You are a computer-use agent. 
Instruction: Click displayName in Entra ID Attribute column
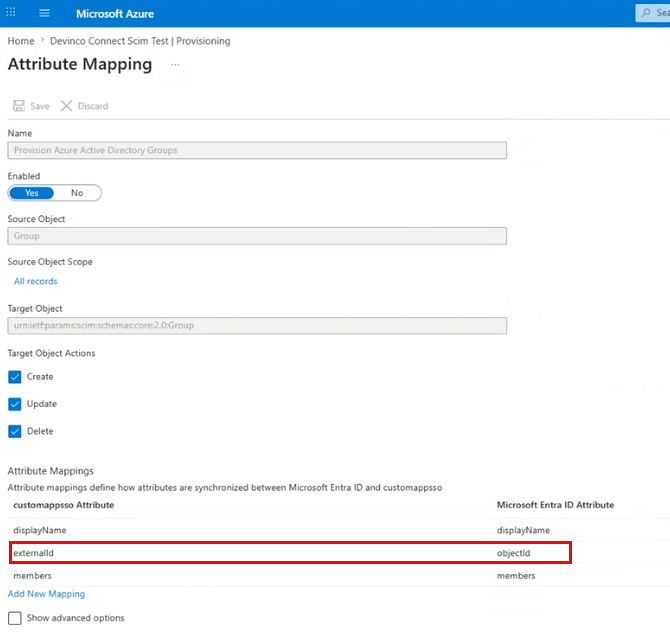point(523,530)
